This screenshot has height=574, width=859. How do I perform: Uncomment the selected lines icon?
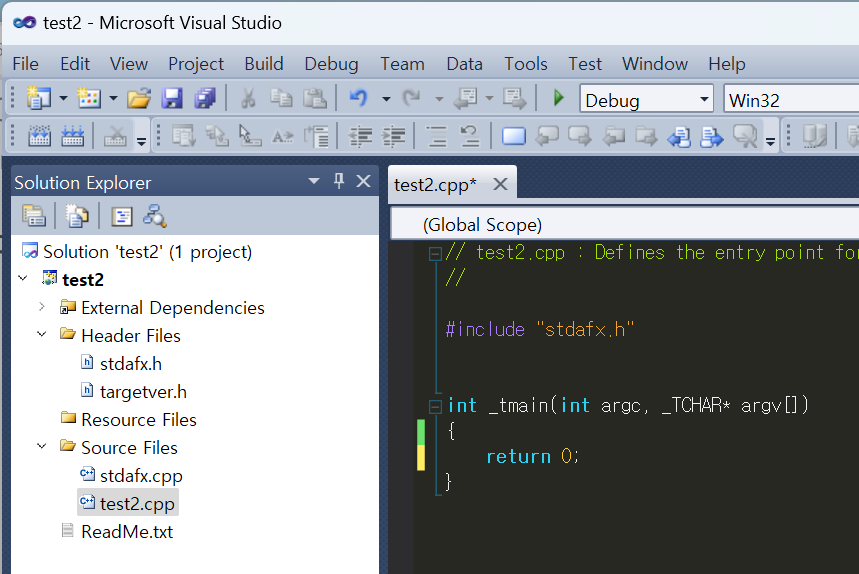469,136
